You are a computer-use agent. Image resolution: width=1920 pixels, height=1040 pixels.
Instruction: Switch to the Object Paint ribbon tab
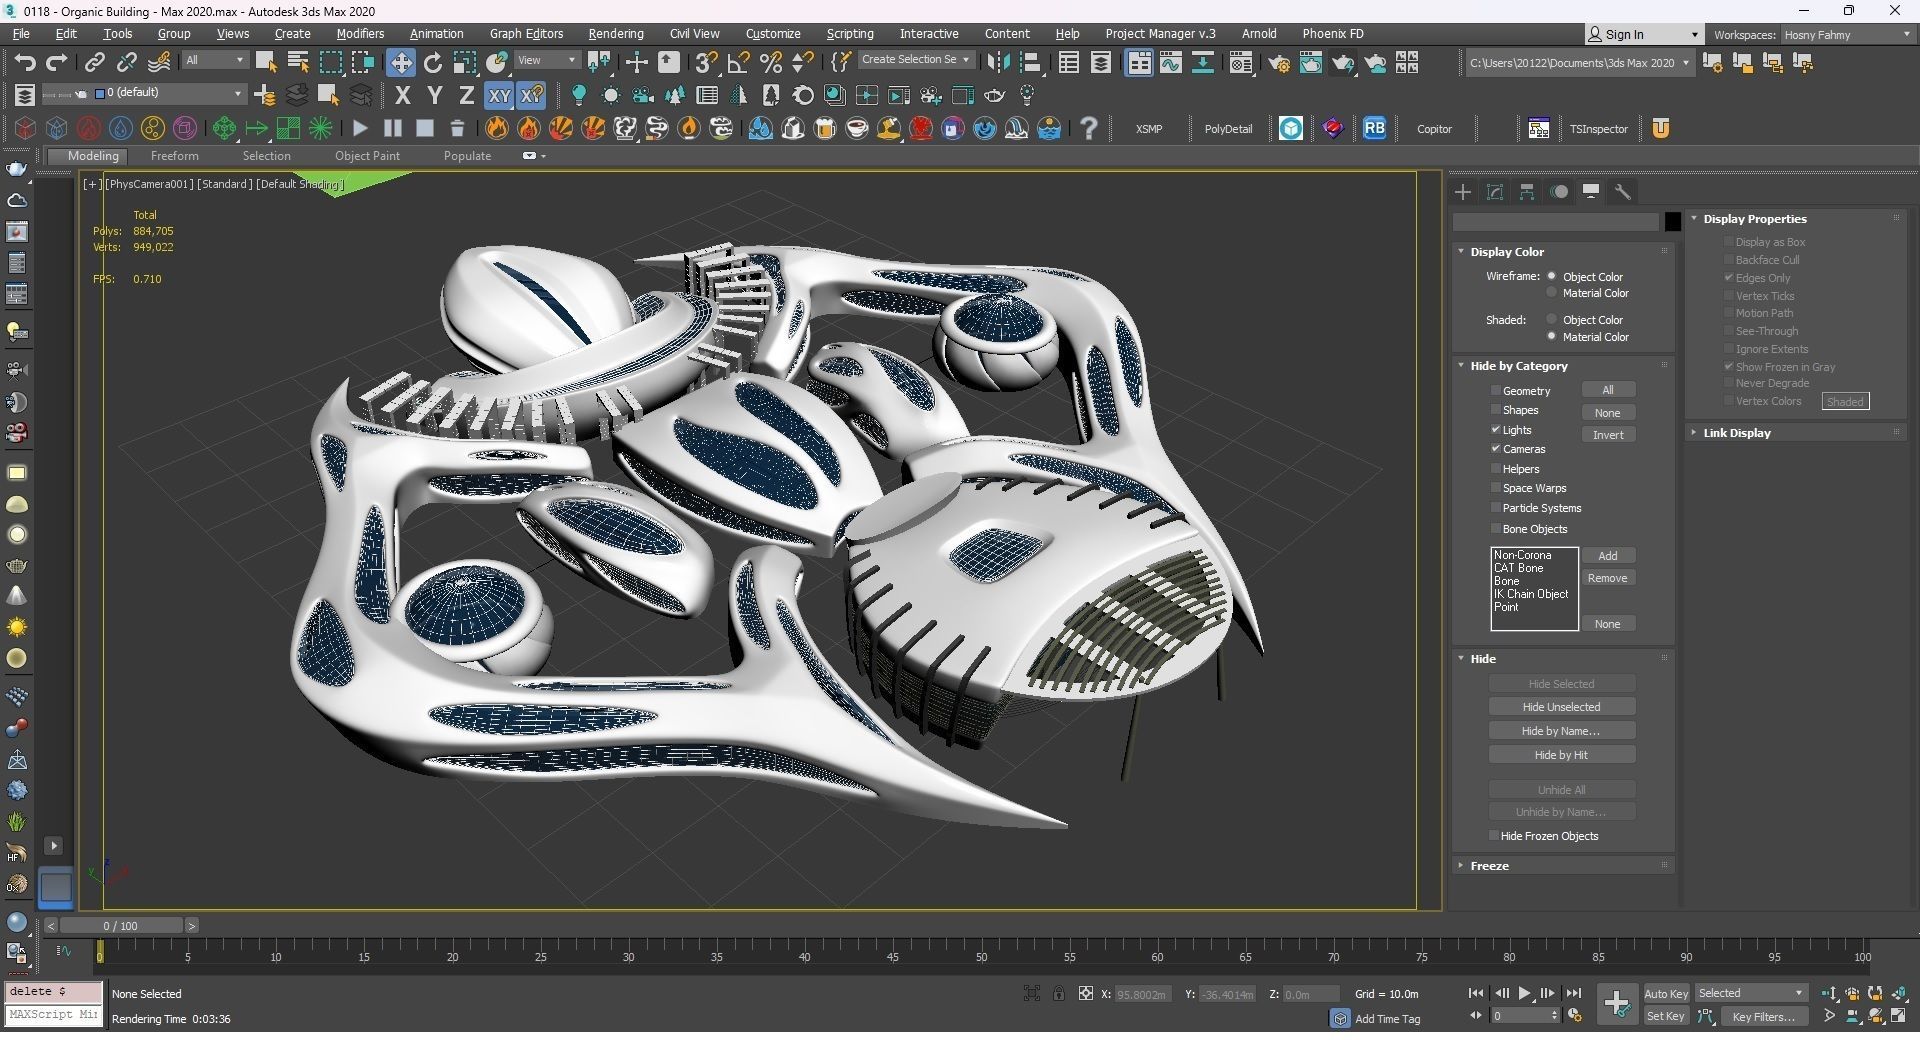point(367,156)
